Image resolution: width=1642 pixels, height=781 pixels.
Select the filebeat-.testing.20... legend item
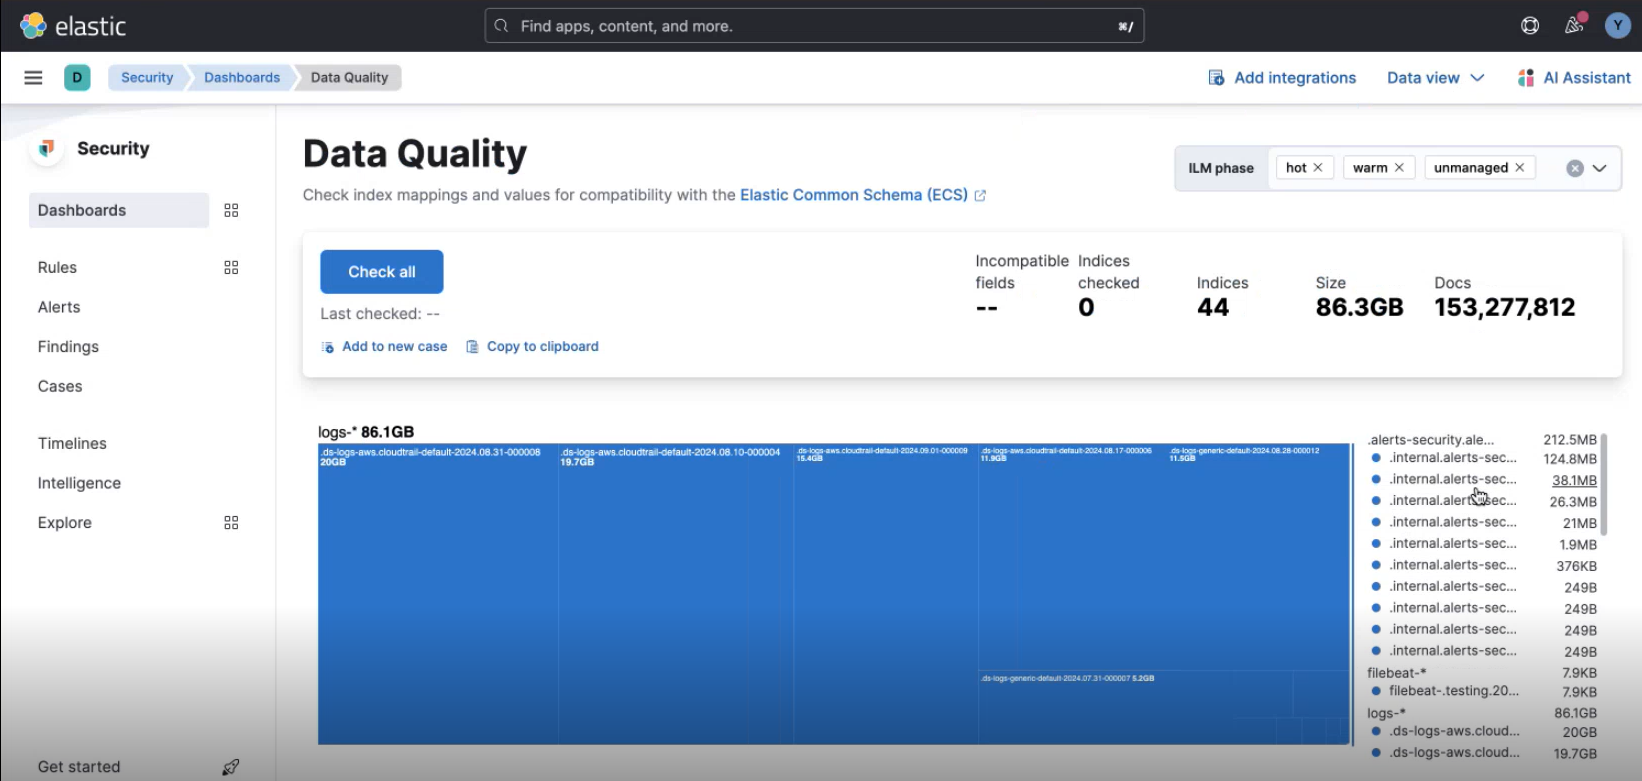click(1485, 691)
